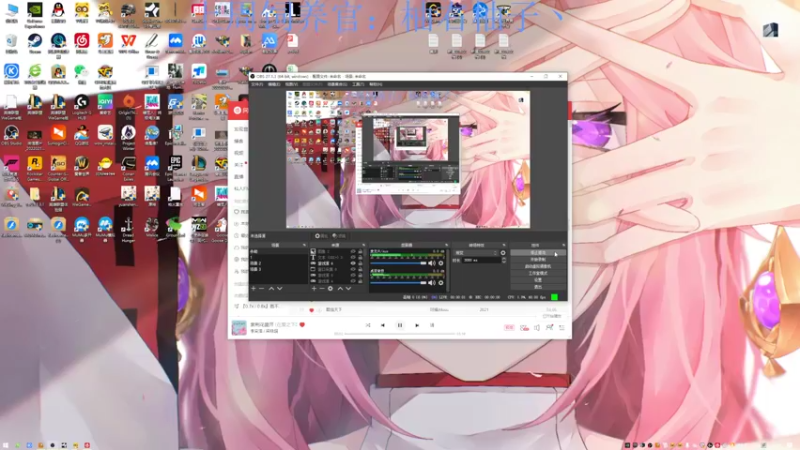Image resolution: width=800 pixels, height=450 pixels.
Task: Move the selected source down
Action: click(348, 288)
